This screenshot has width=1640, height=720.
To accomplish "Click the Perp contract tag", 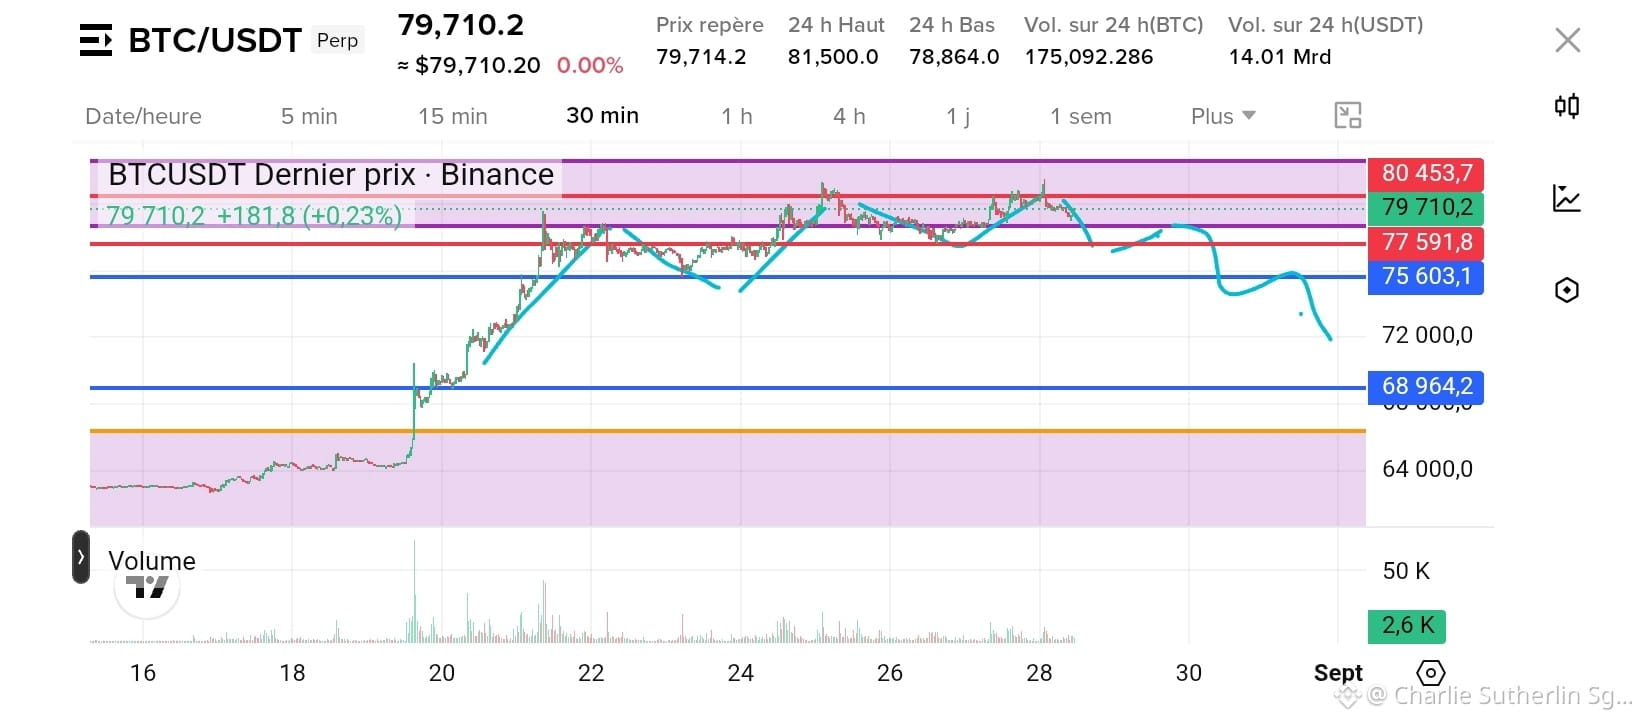I will click(337, 40).
